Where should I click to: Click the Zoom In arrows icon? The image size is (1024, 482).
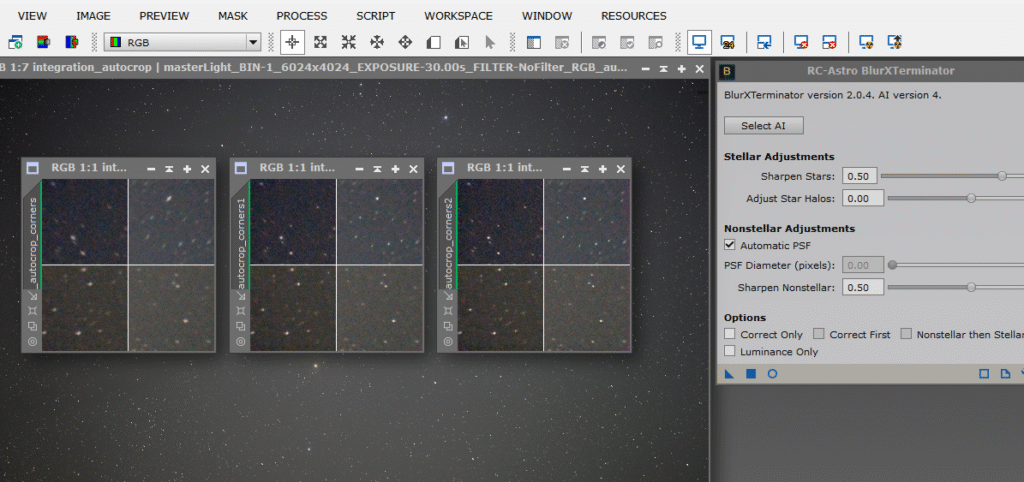click(x=320, y=42)
